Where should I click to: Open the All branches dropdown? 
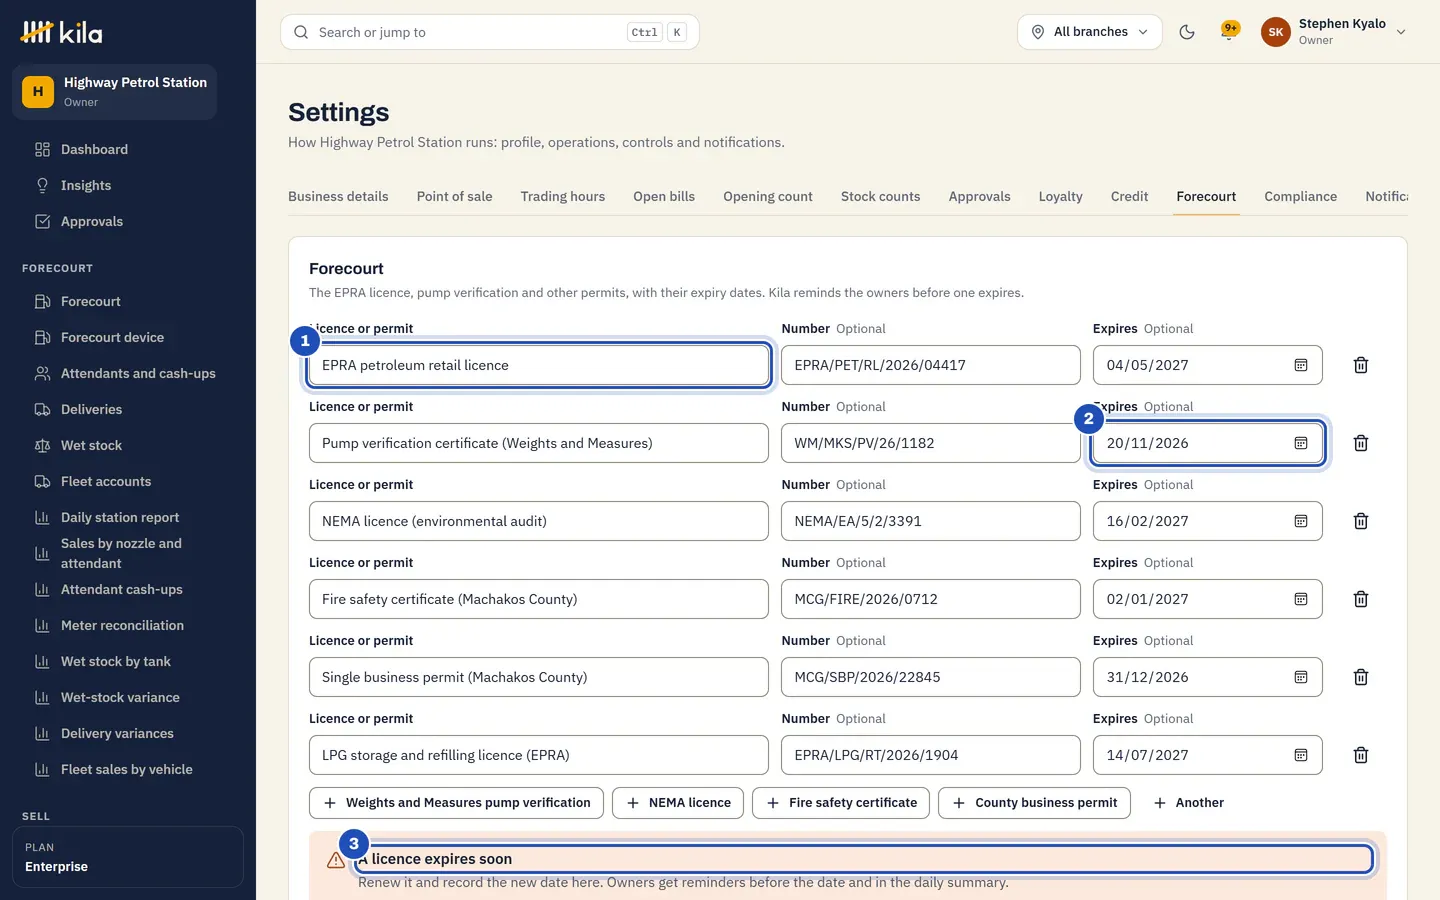[1090, 32]
